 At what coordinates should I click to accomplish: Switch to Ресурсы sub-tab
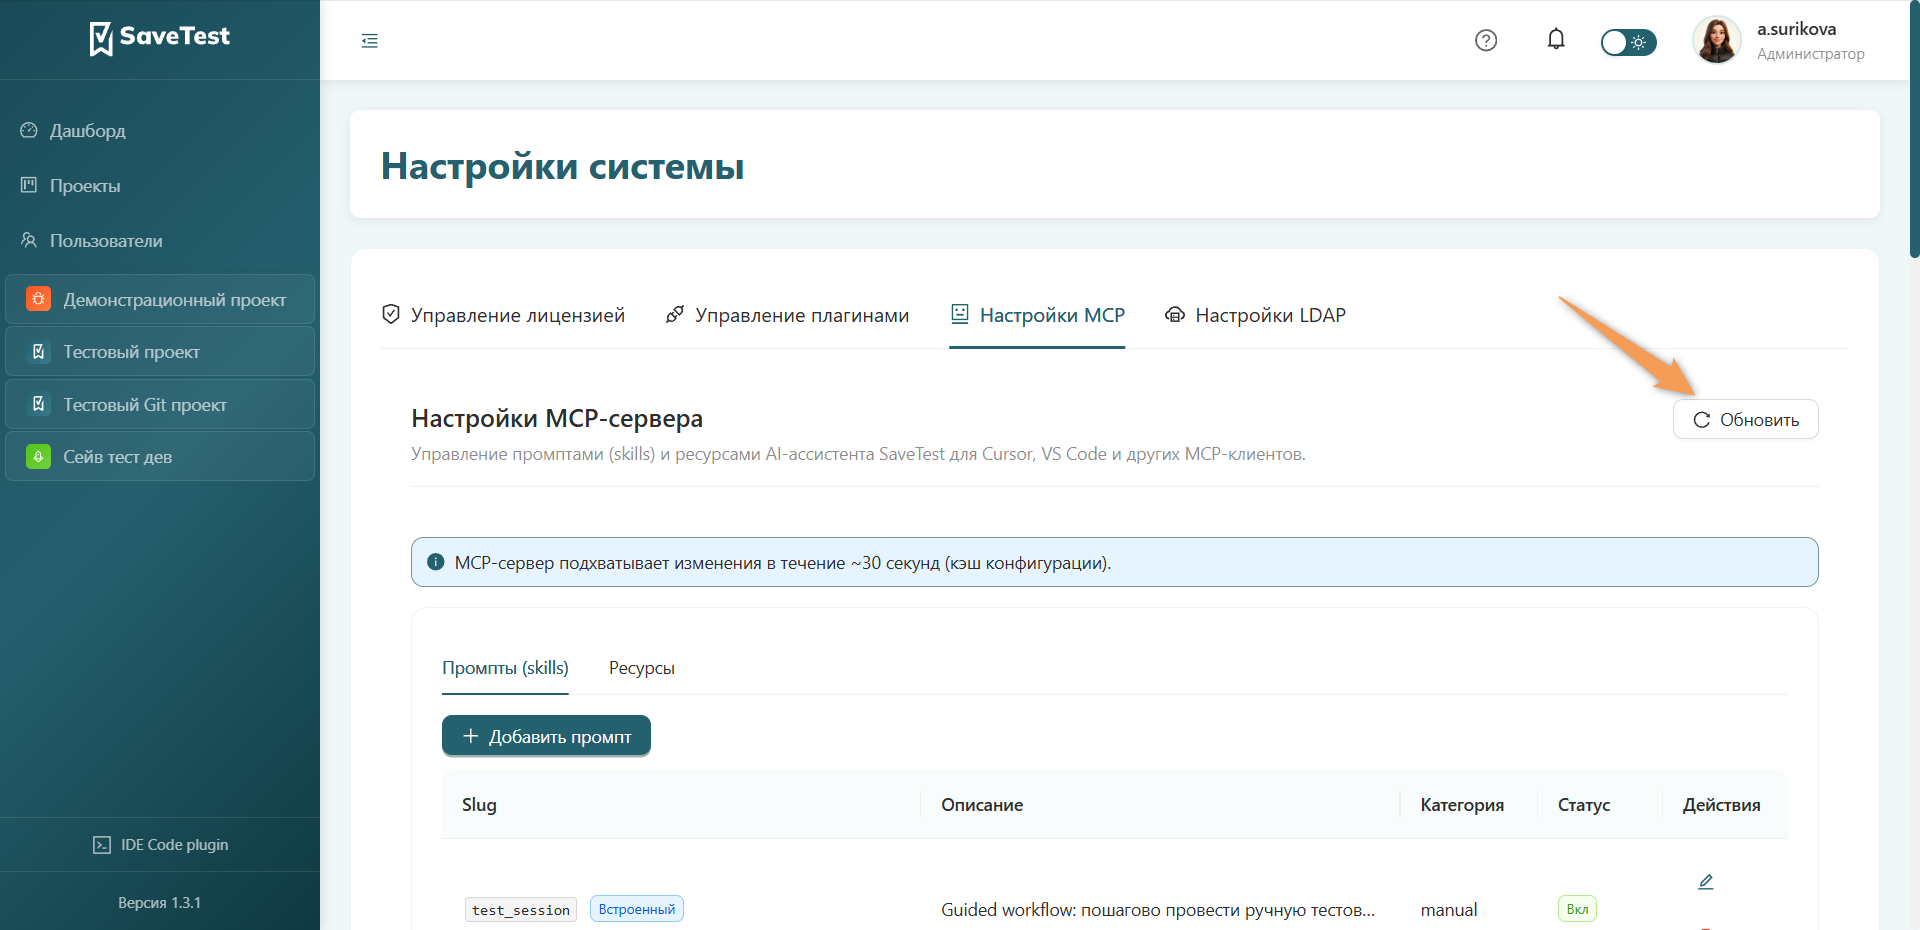642,668
